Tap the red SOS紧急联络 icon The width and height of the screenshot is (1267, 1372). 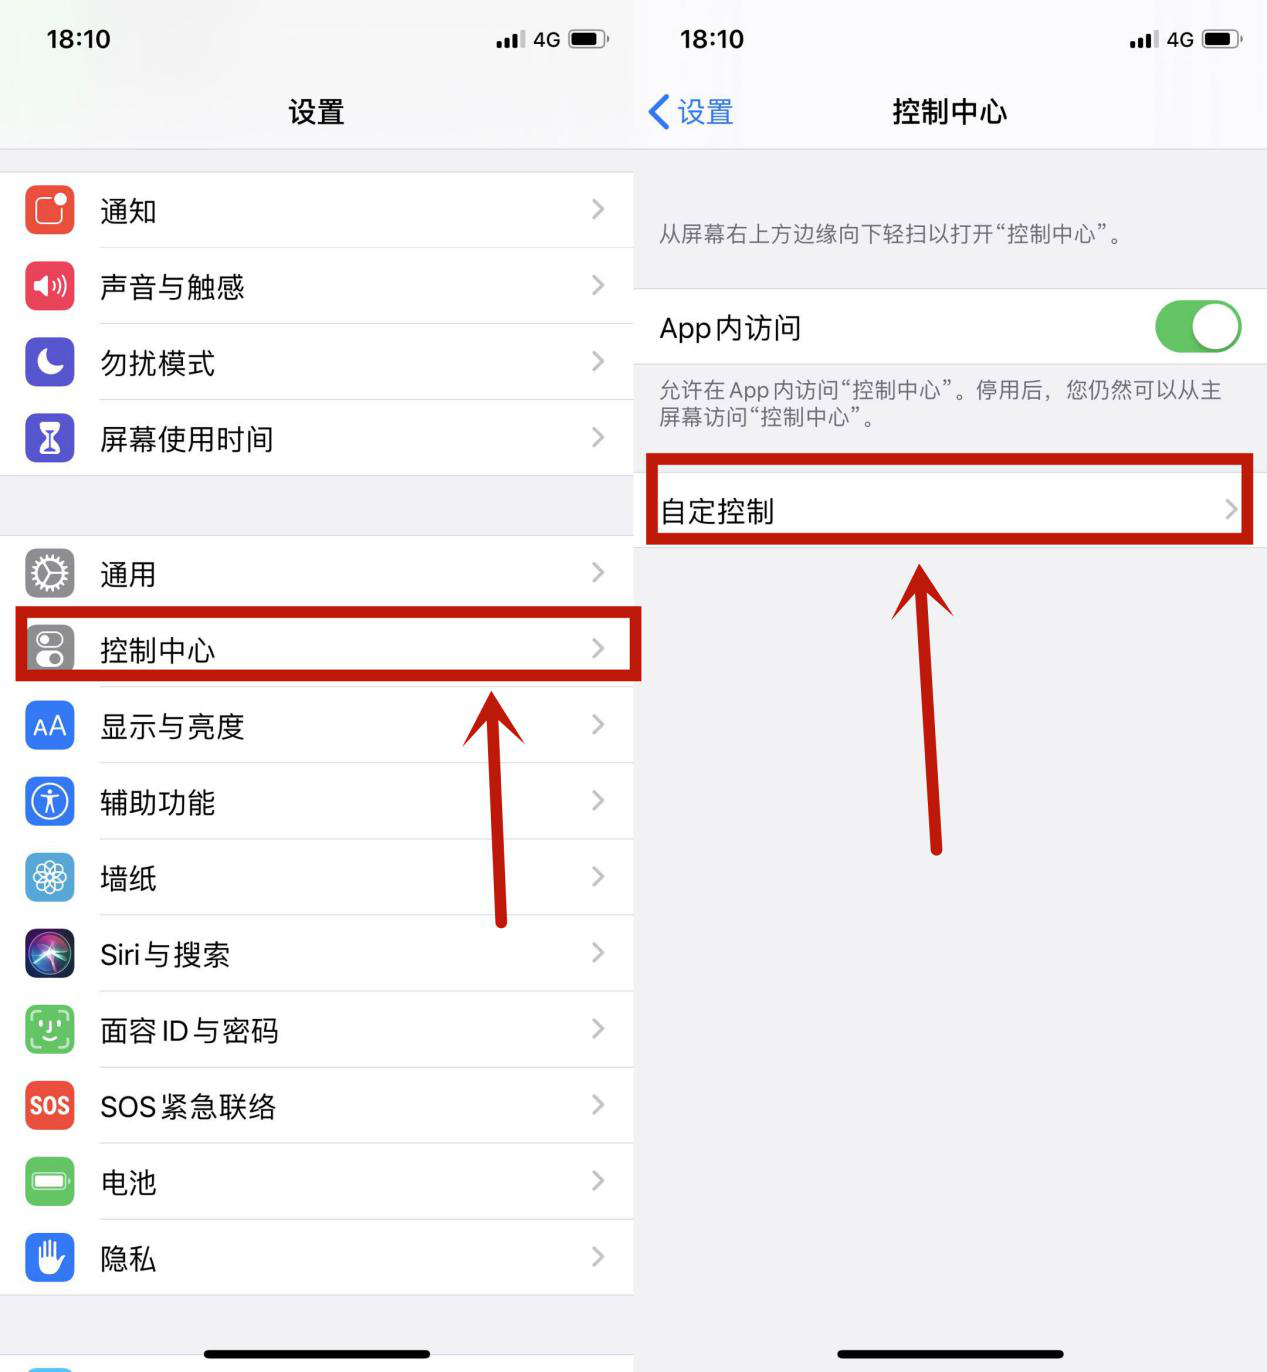click(50, 1105)
